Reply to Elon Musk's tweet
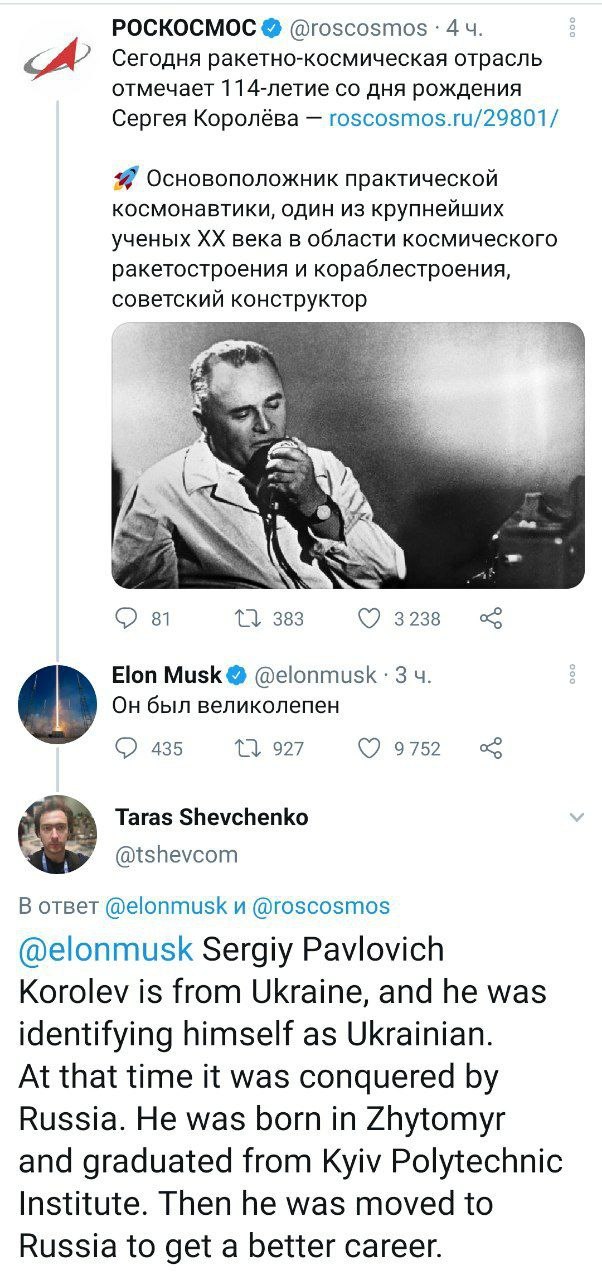The width and height of the screenshot is (602, 1280). tap(126, 748)
